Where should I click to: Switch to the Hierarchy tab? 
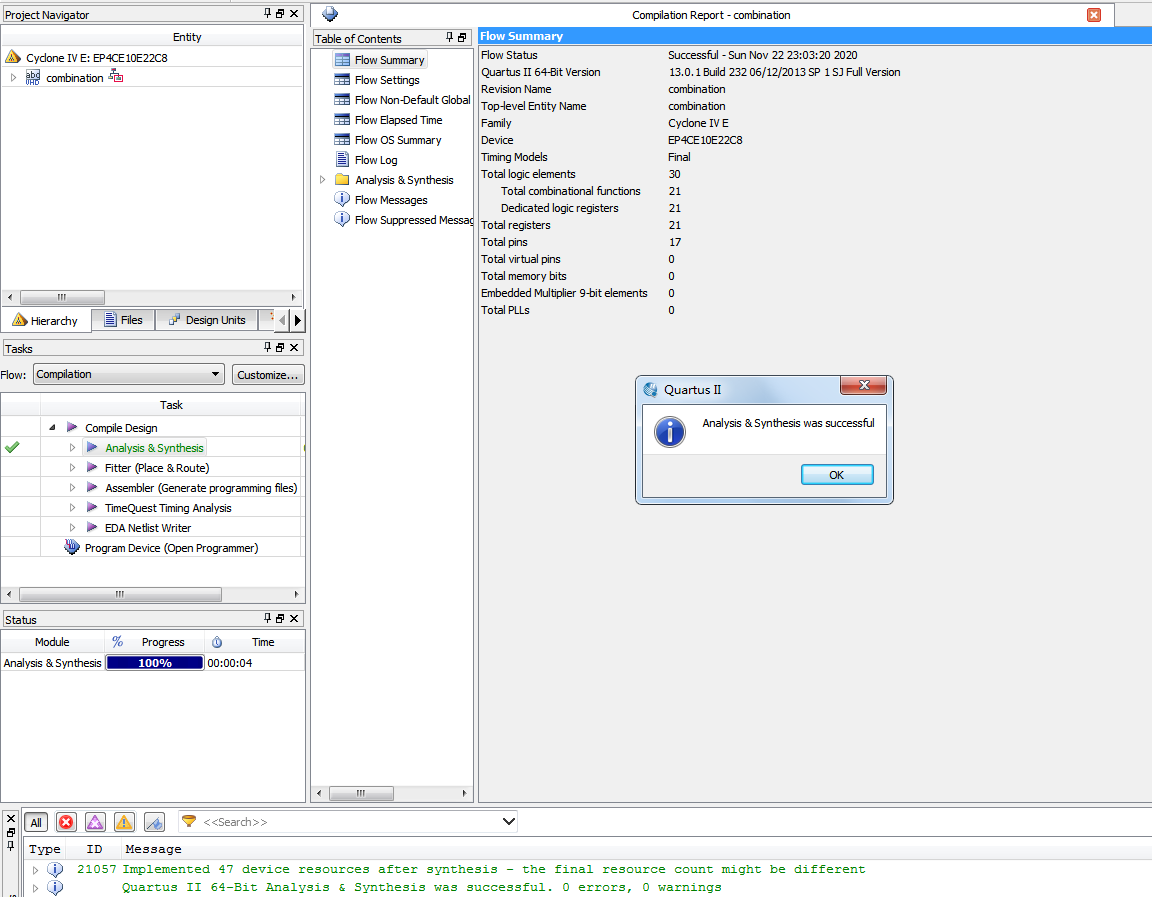tap(46, 320)
